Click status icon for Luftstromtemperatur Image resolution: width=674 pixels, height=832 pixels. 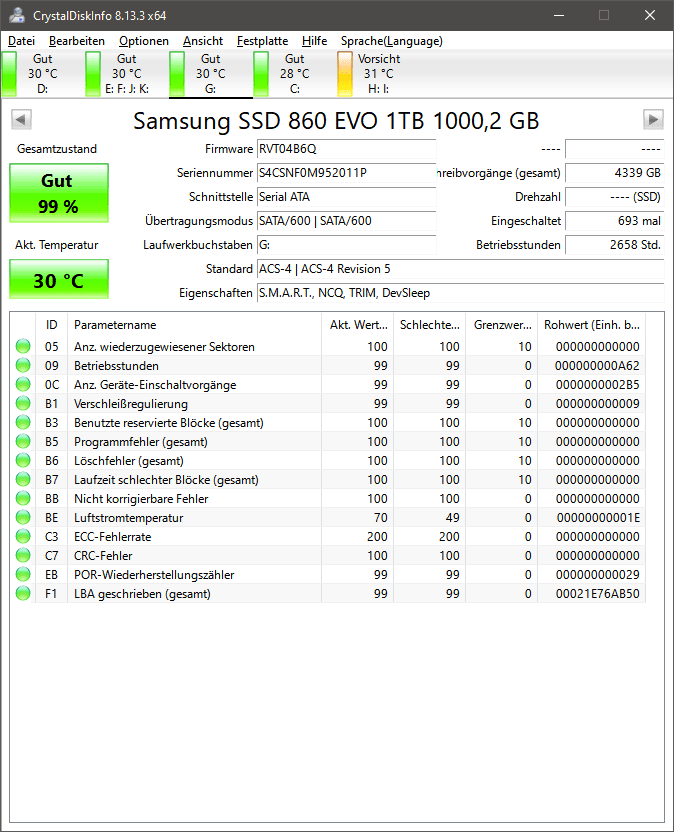tap(23, 517)
